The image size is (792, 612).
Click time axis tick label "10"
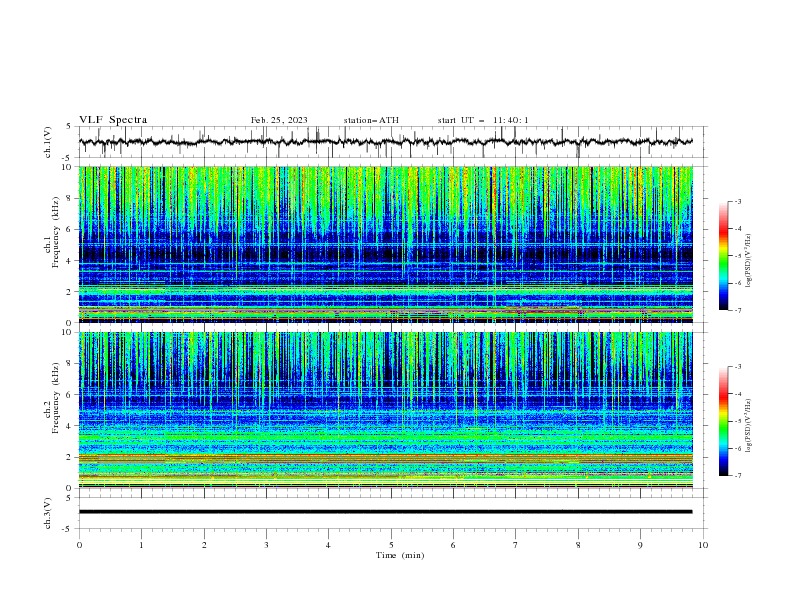click(703, 545)
